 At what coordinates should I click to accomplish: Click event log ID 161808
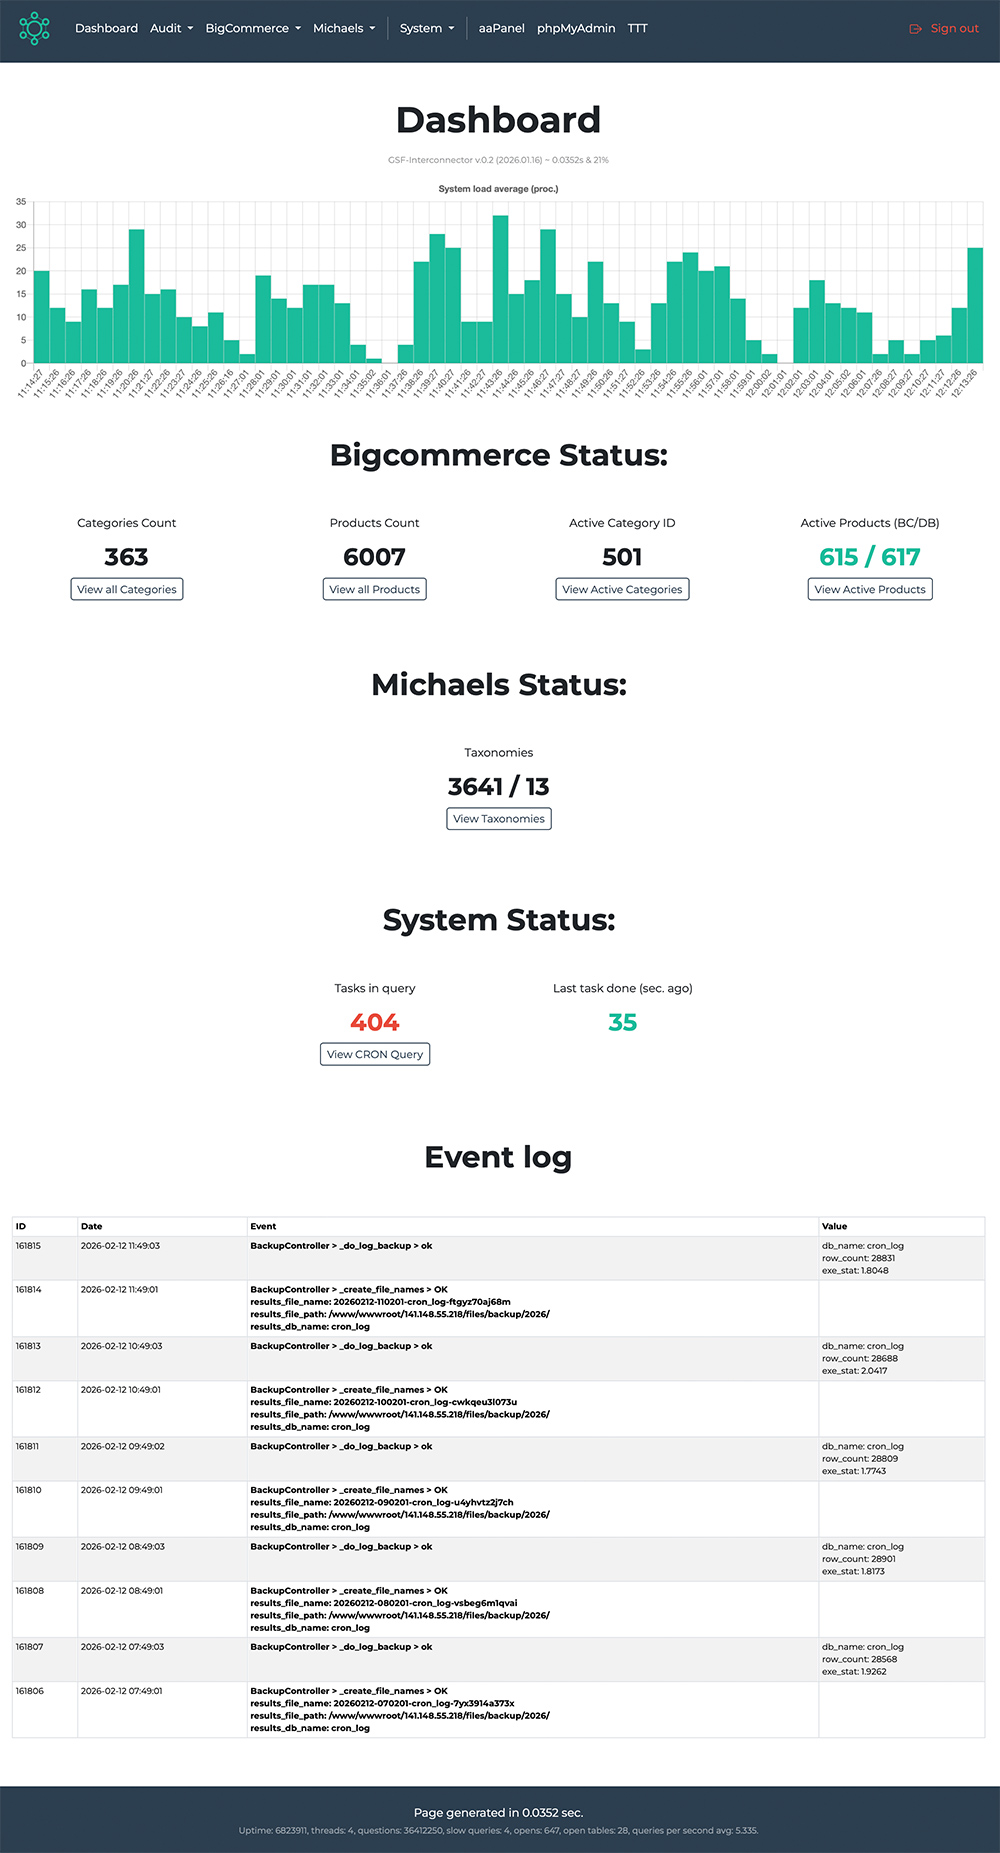(x=29, y=1590)
